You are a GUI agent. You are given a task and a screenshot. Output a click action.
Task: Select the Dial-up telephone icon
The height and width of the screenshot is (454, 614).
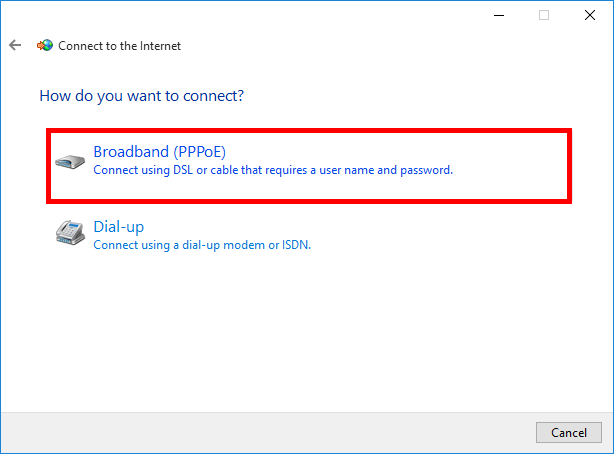(70, 235)
